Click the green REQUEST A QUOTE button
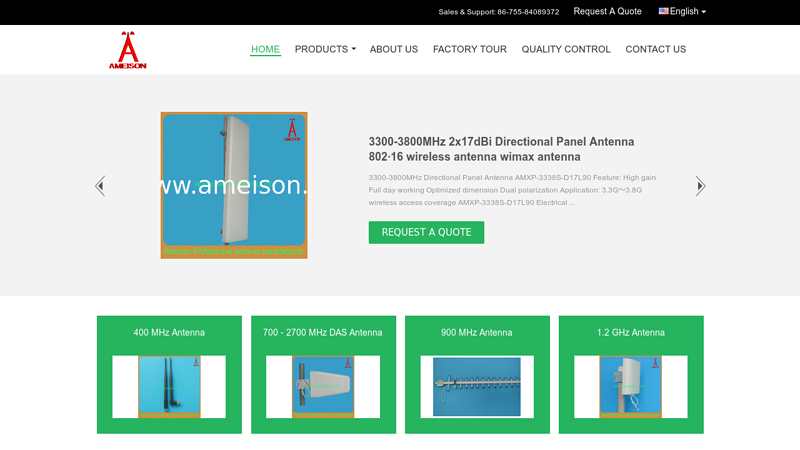The image size is (800, 450). [427, 232]
